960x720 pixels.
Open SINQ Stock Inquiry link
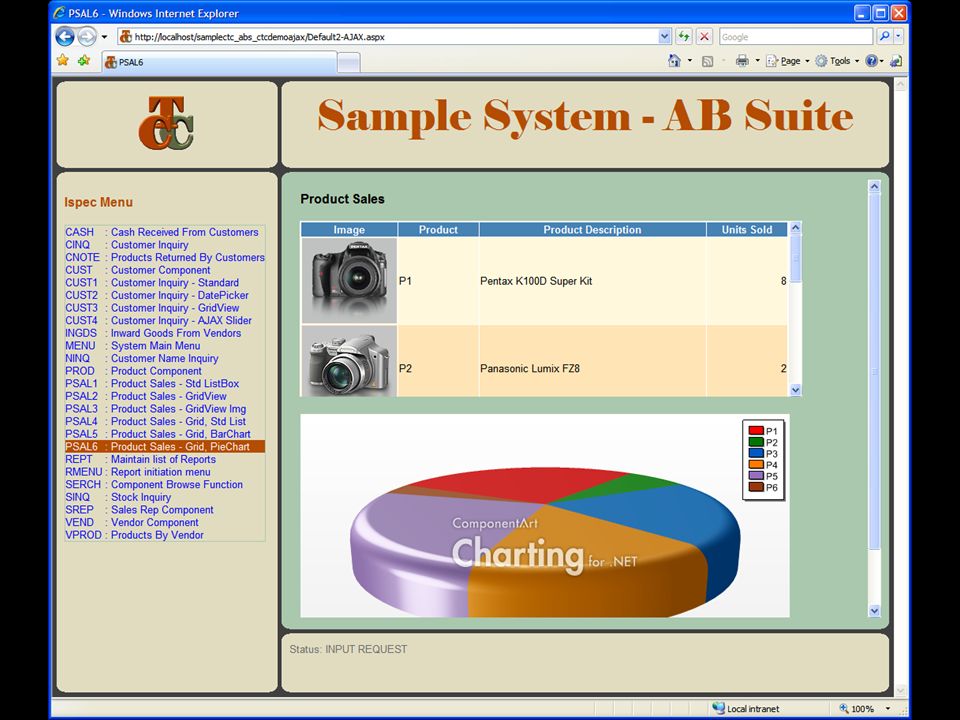pos(118,497)
